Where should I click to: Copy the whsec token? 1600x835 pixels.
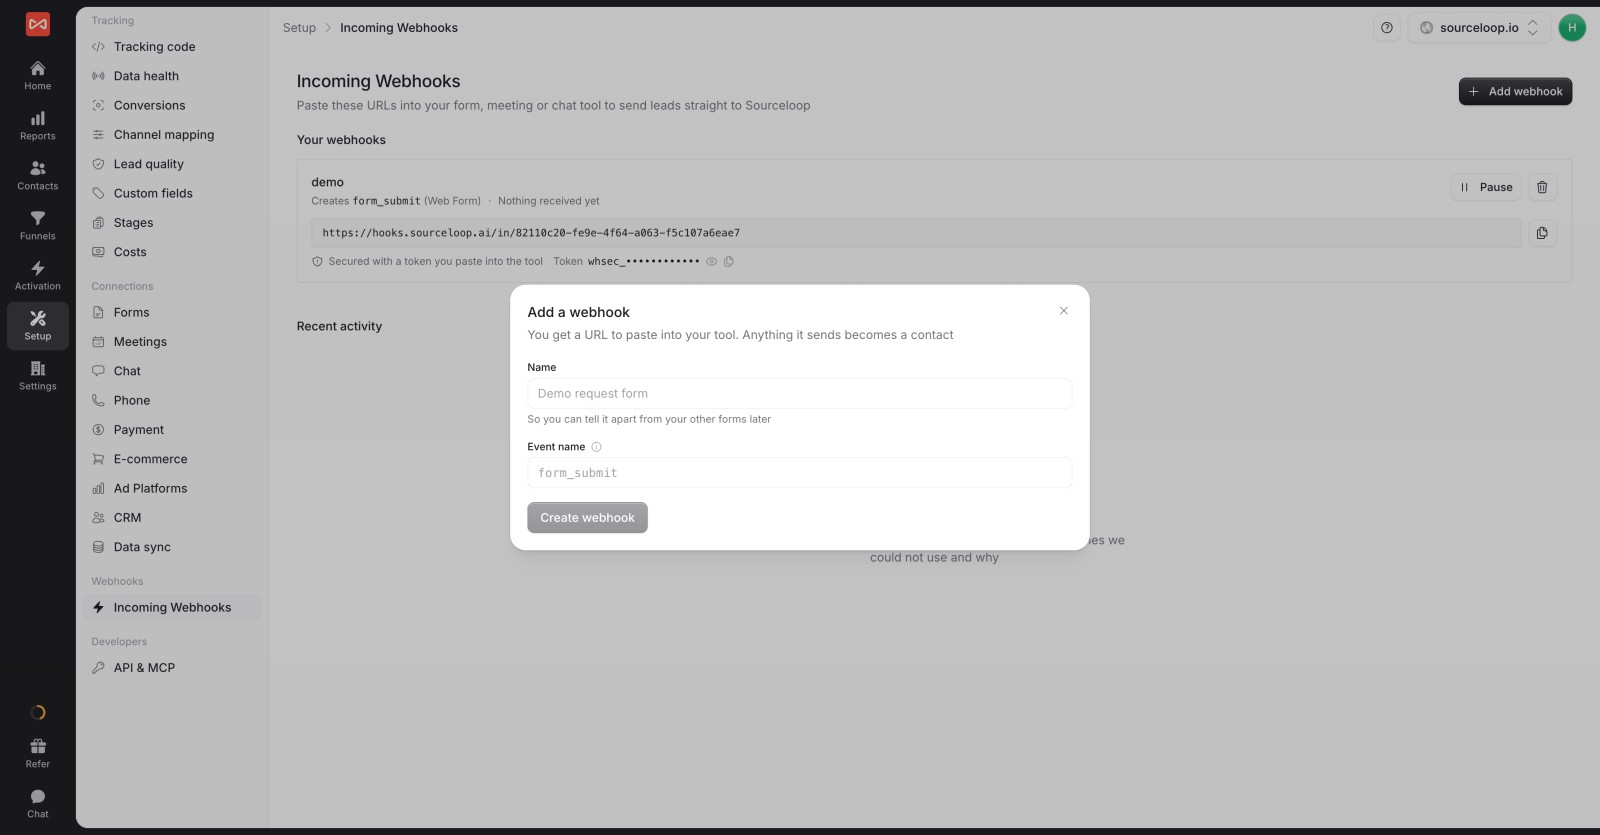pyautogui.click(x=729, y=262)
